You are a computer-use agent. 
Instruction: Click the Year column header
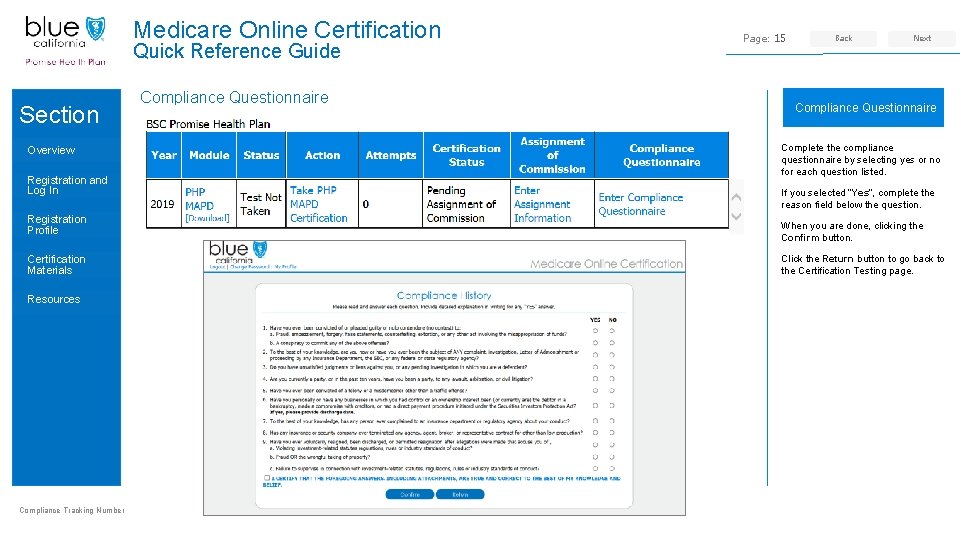pos(163,156)
